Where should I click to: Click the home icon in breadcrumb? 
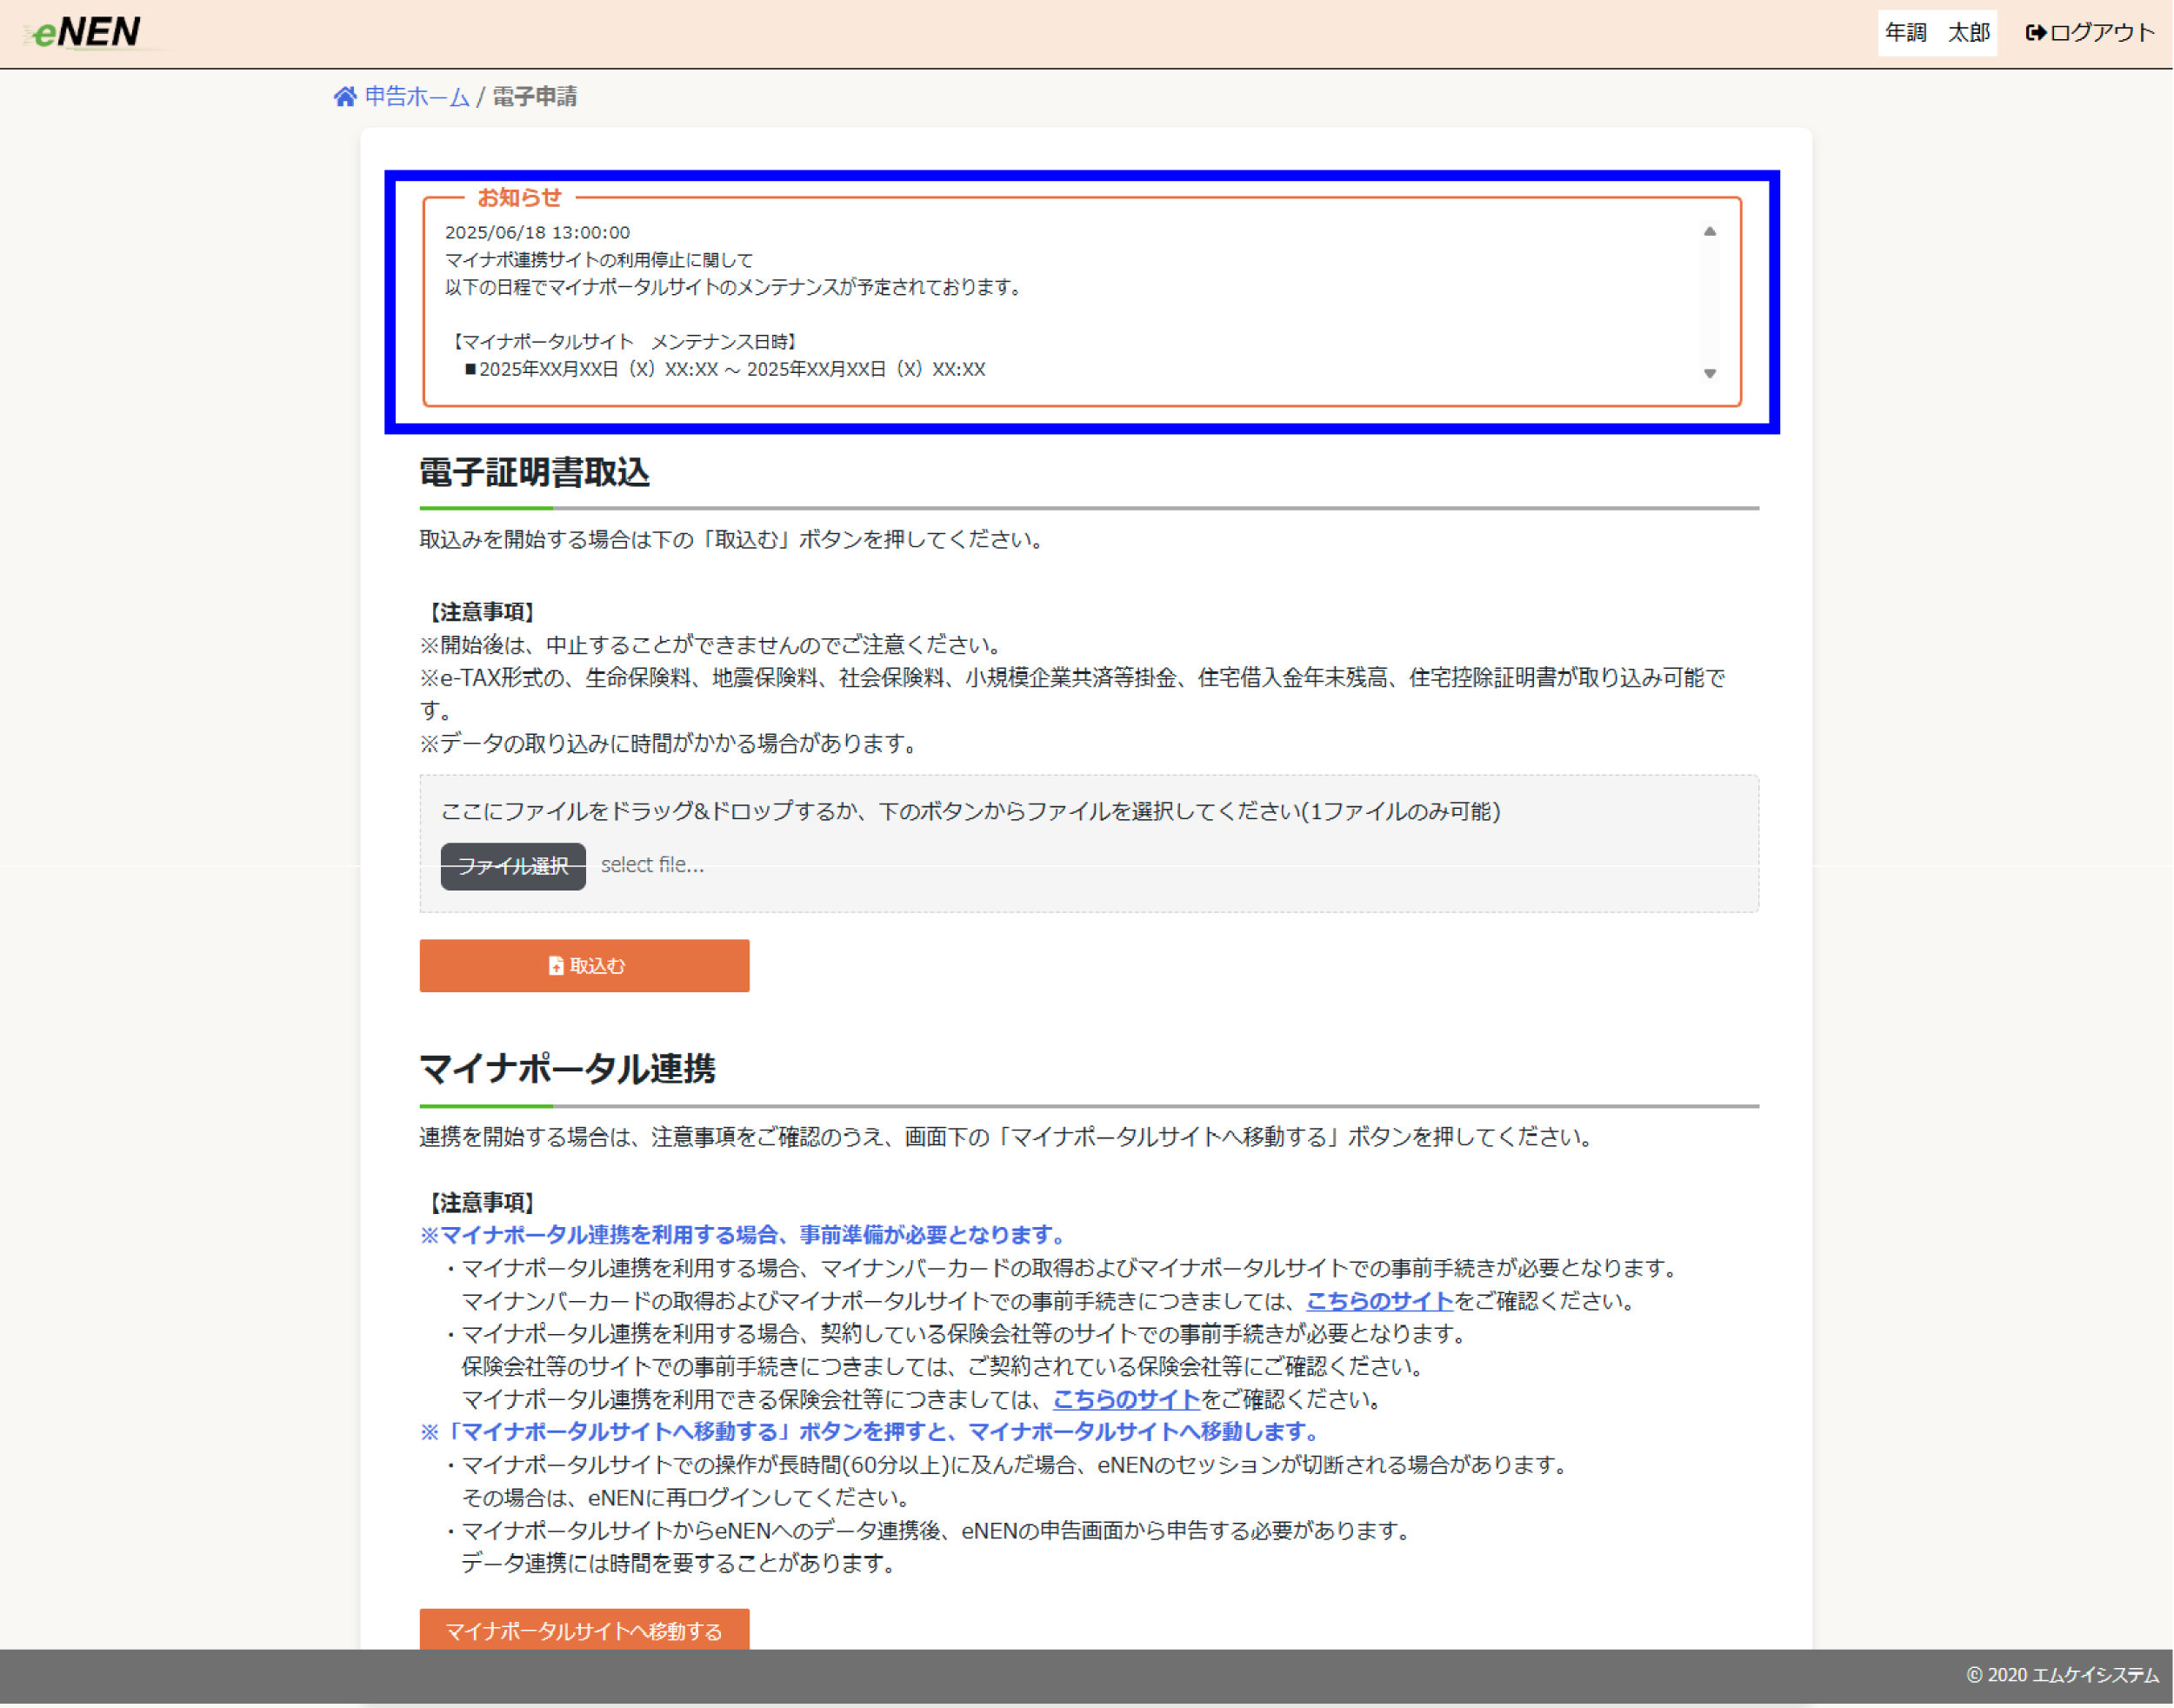[x=345, y=97]
